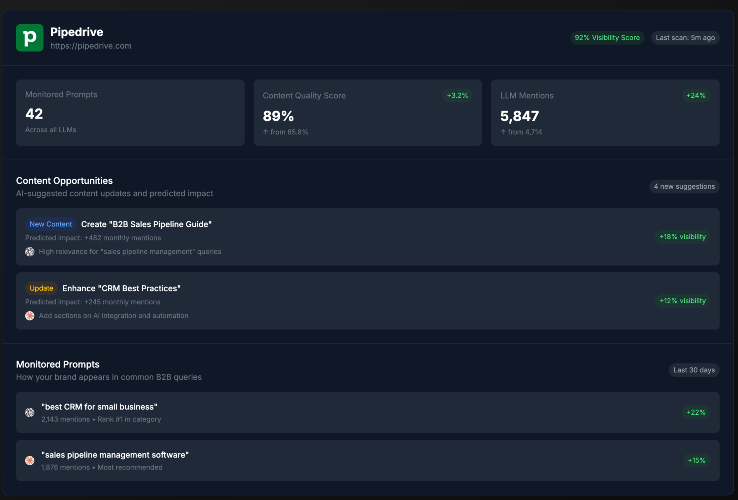Screen dimensions: 738x500
Task: Click the "from 4,714" comparison text
Action: pos(521,132)
